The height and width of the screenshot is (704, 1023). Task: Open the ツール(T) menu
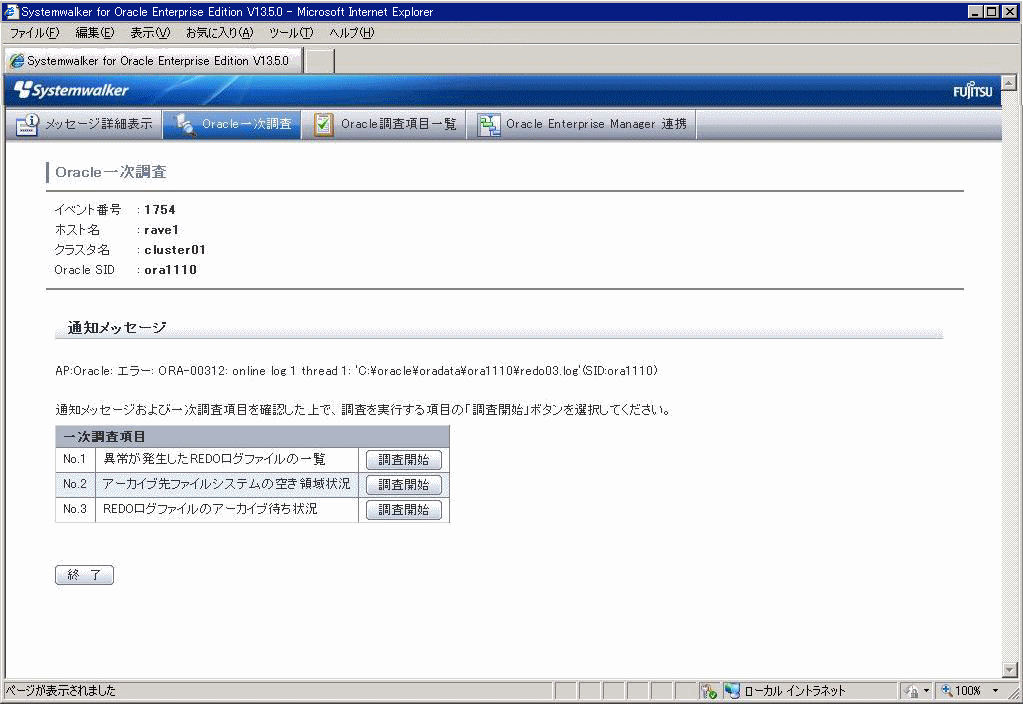tap(291, 33)
